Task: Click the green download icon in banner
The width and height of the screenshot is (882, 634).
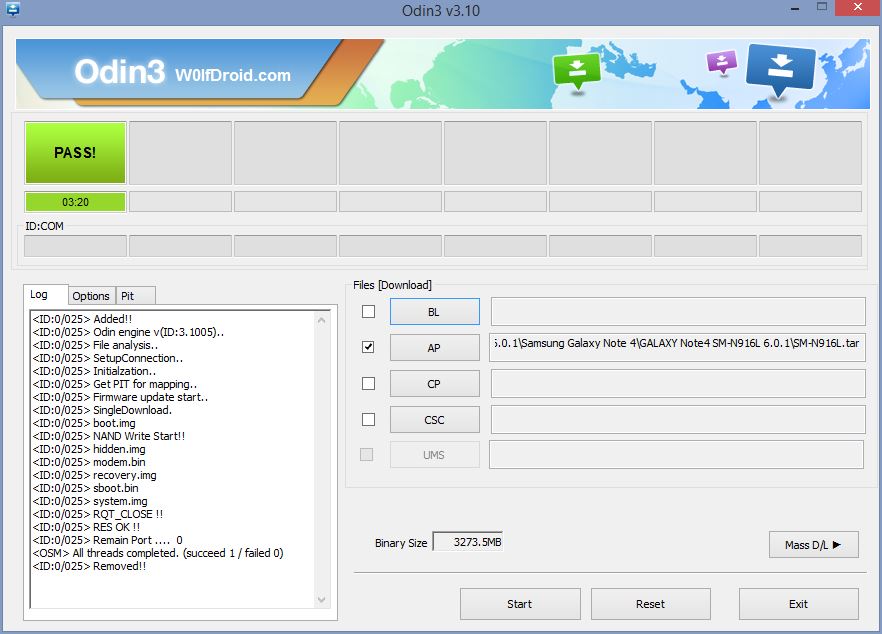Action: click(577, 71)
